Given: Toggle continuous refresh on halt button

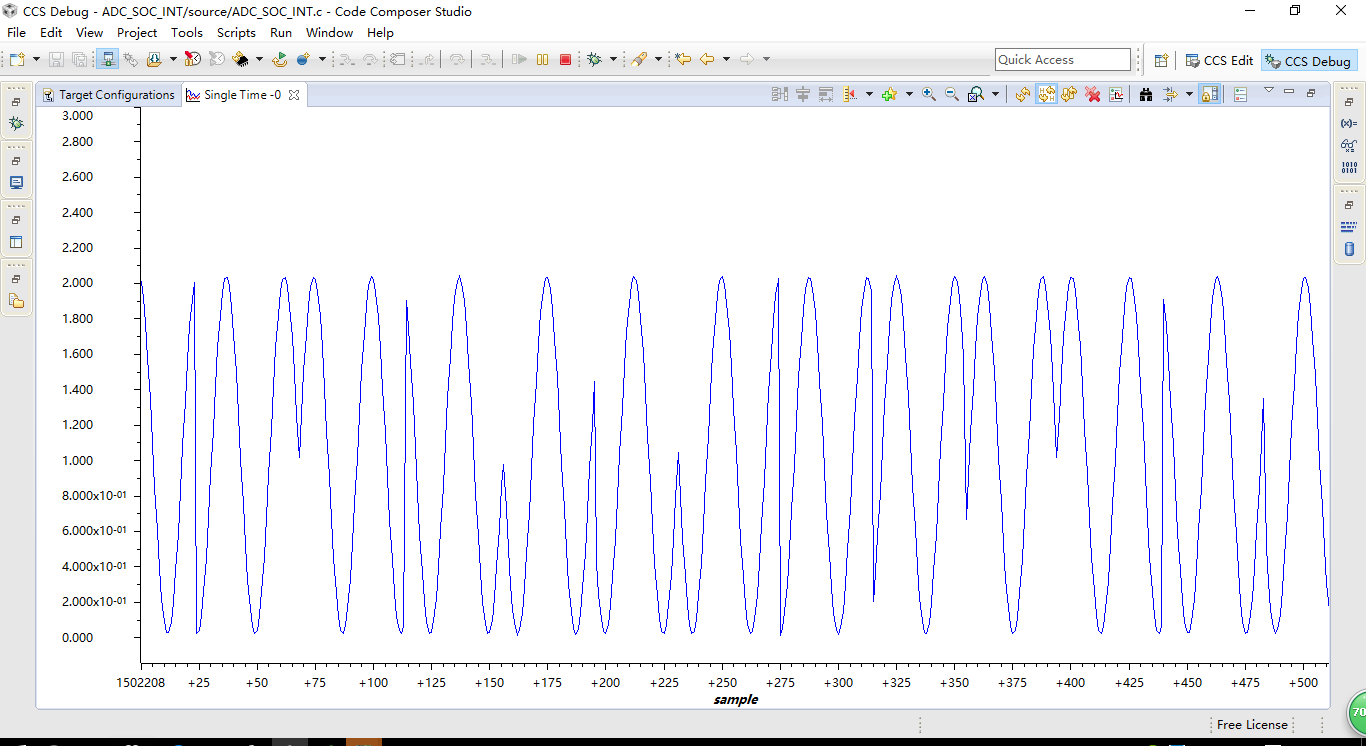Looking at the screenshot, I should 1046,94.
